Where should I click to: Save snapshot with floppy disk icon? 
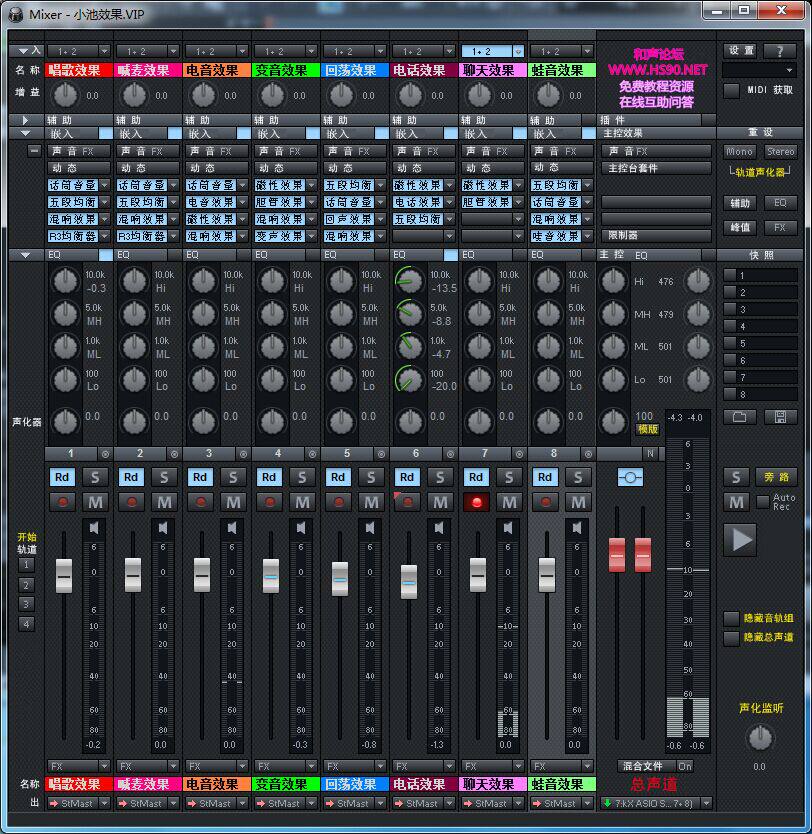pyautogui.click(x=780, y=417)
